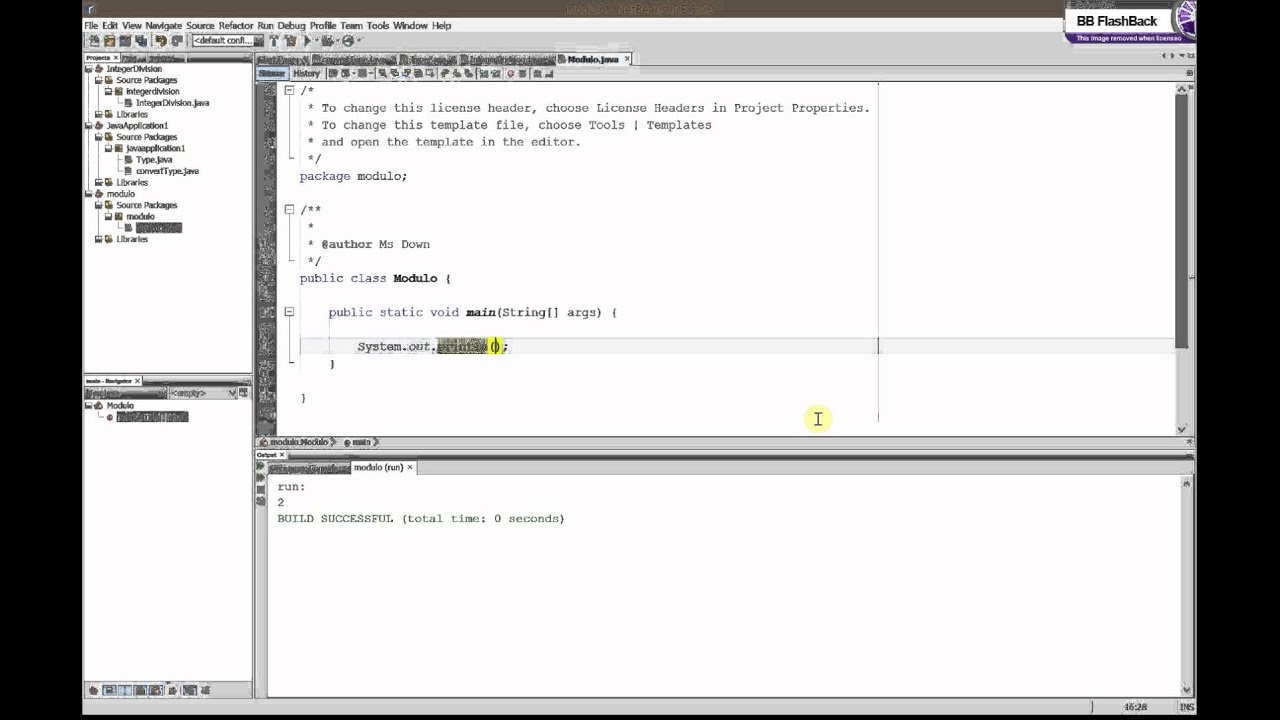Open the Tools menu
Image resolution: width=1280 pixels, height=720 pixels.
(378, 25)
